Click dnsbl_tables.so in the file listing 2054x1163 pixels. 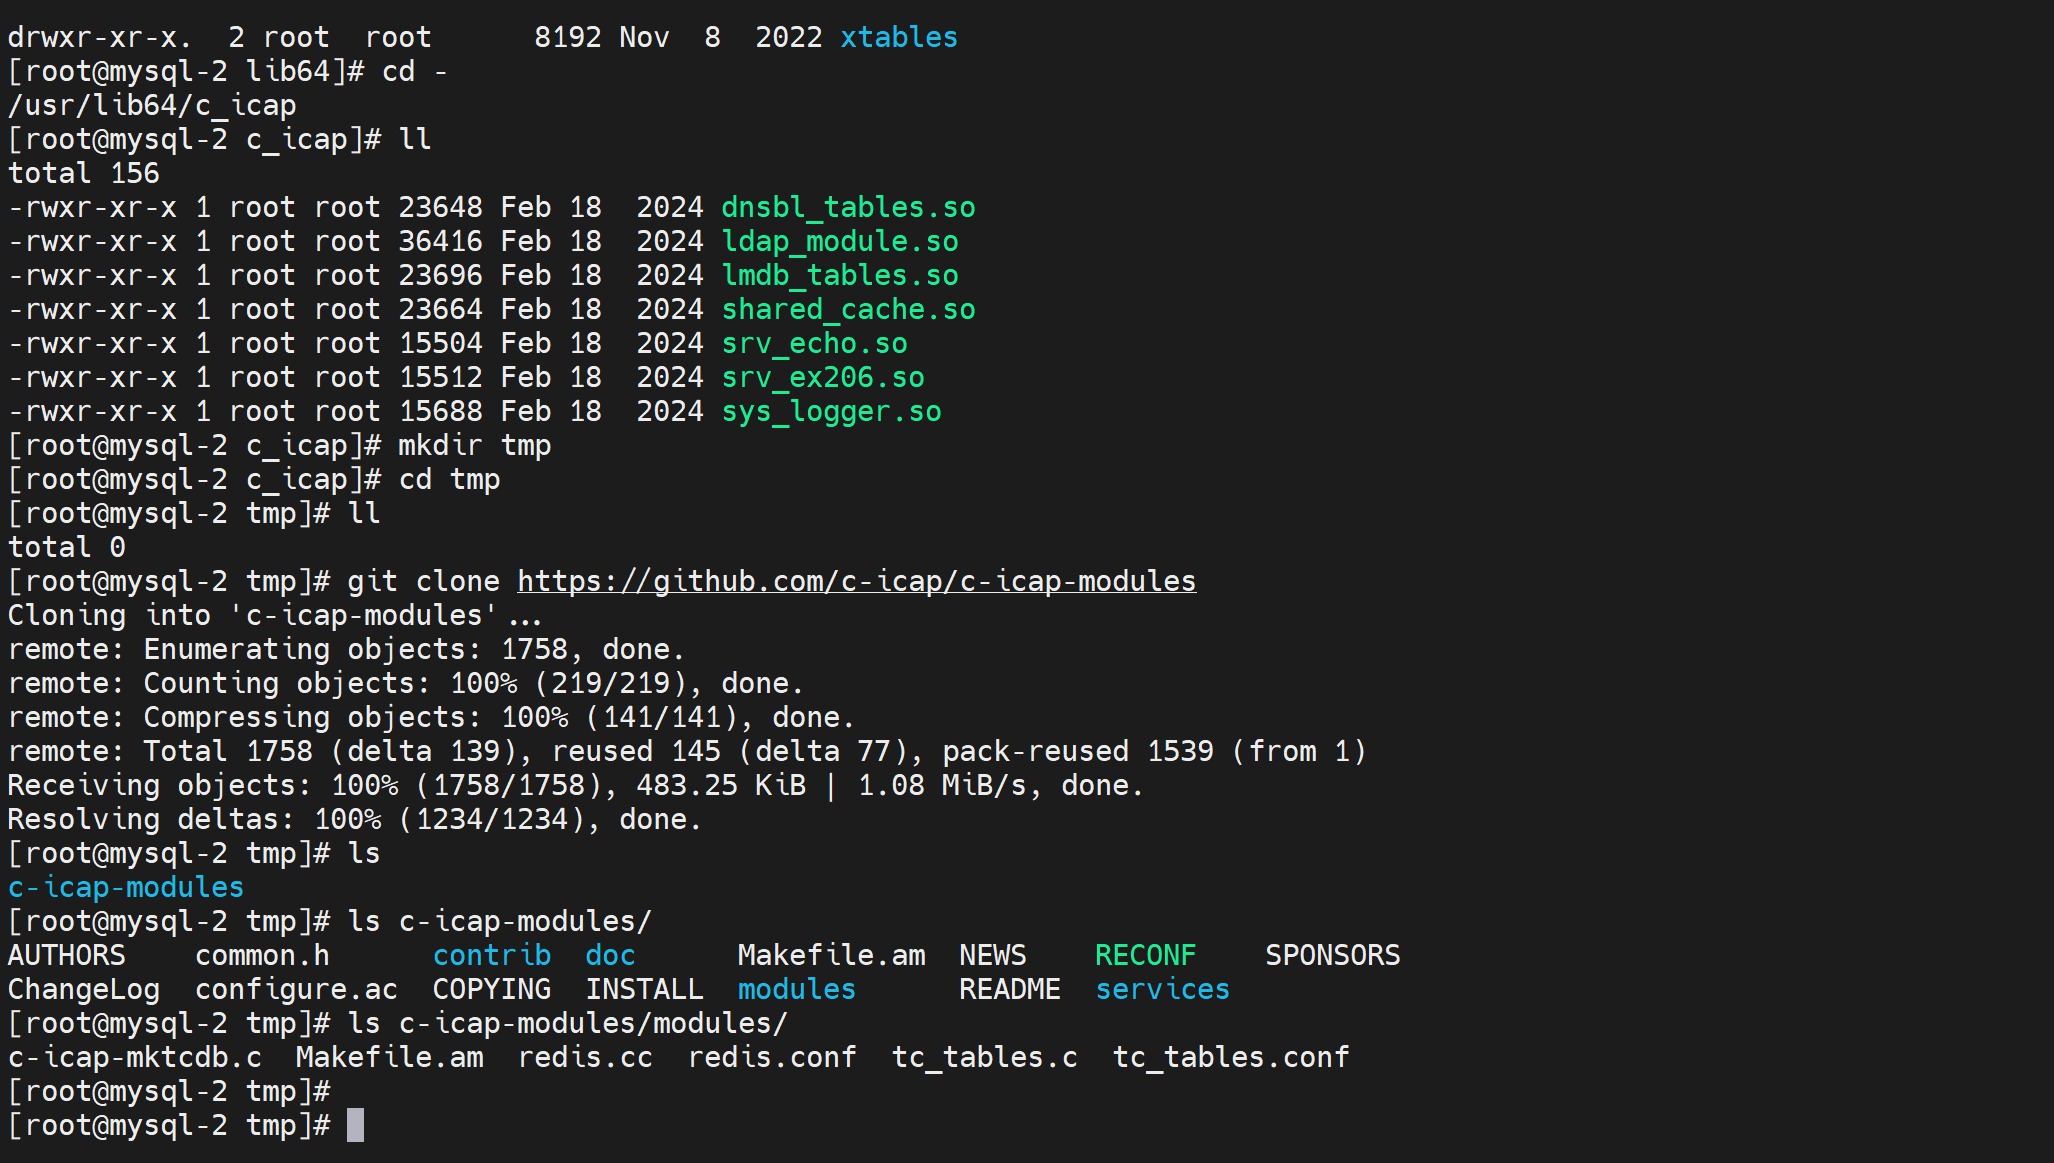point(848,207)
